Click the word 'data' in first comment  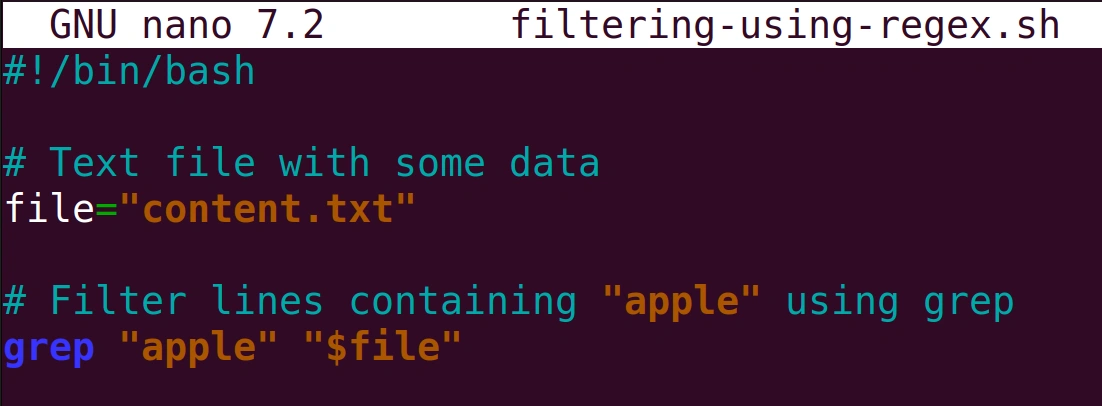(x=555, y=163)
